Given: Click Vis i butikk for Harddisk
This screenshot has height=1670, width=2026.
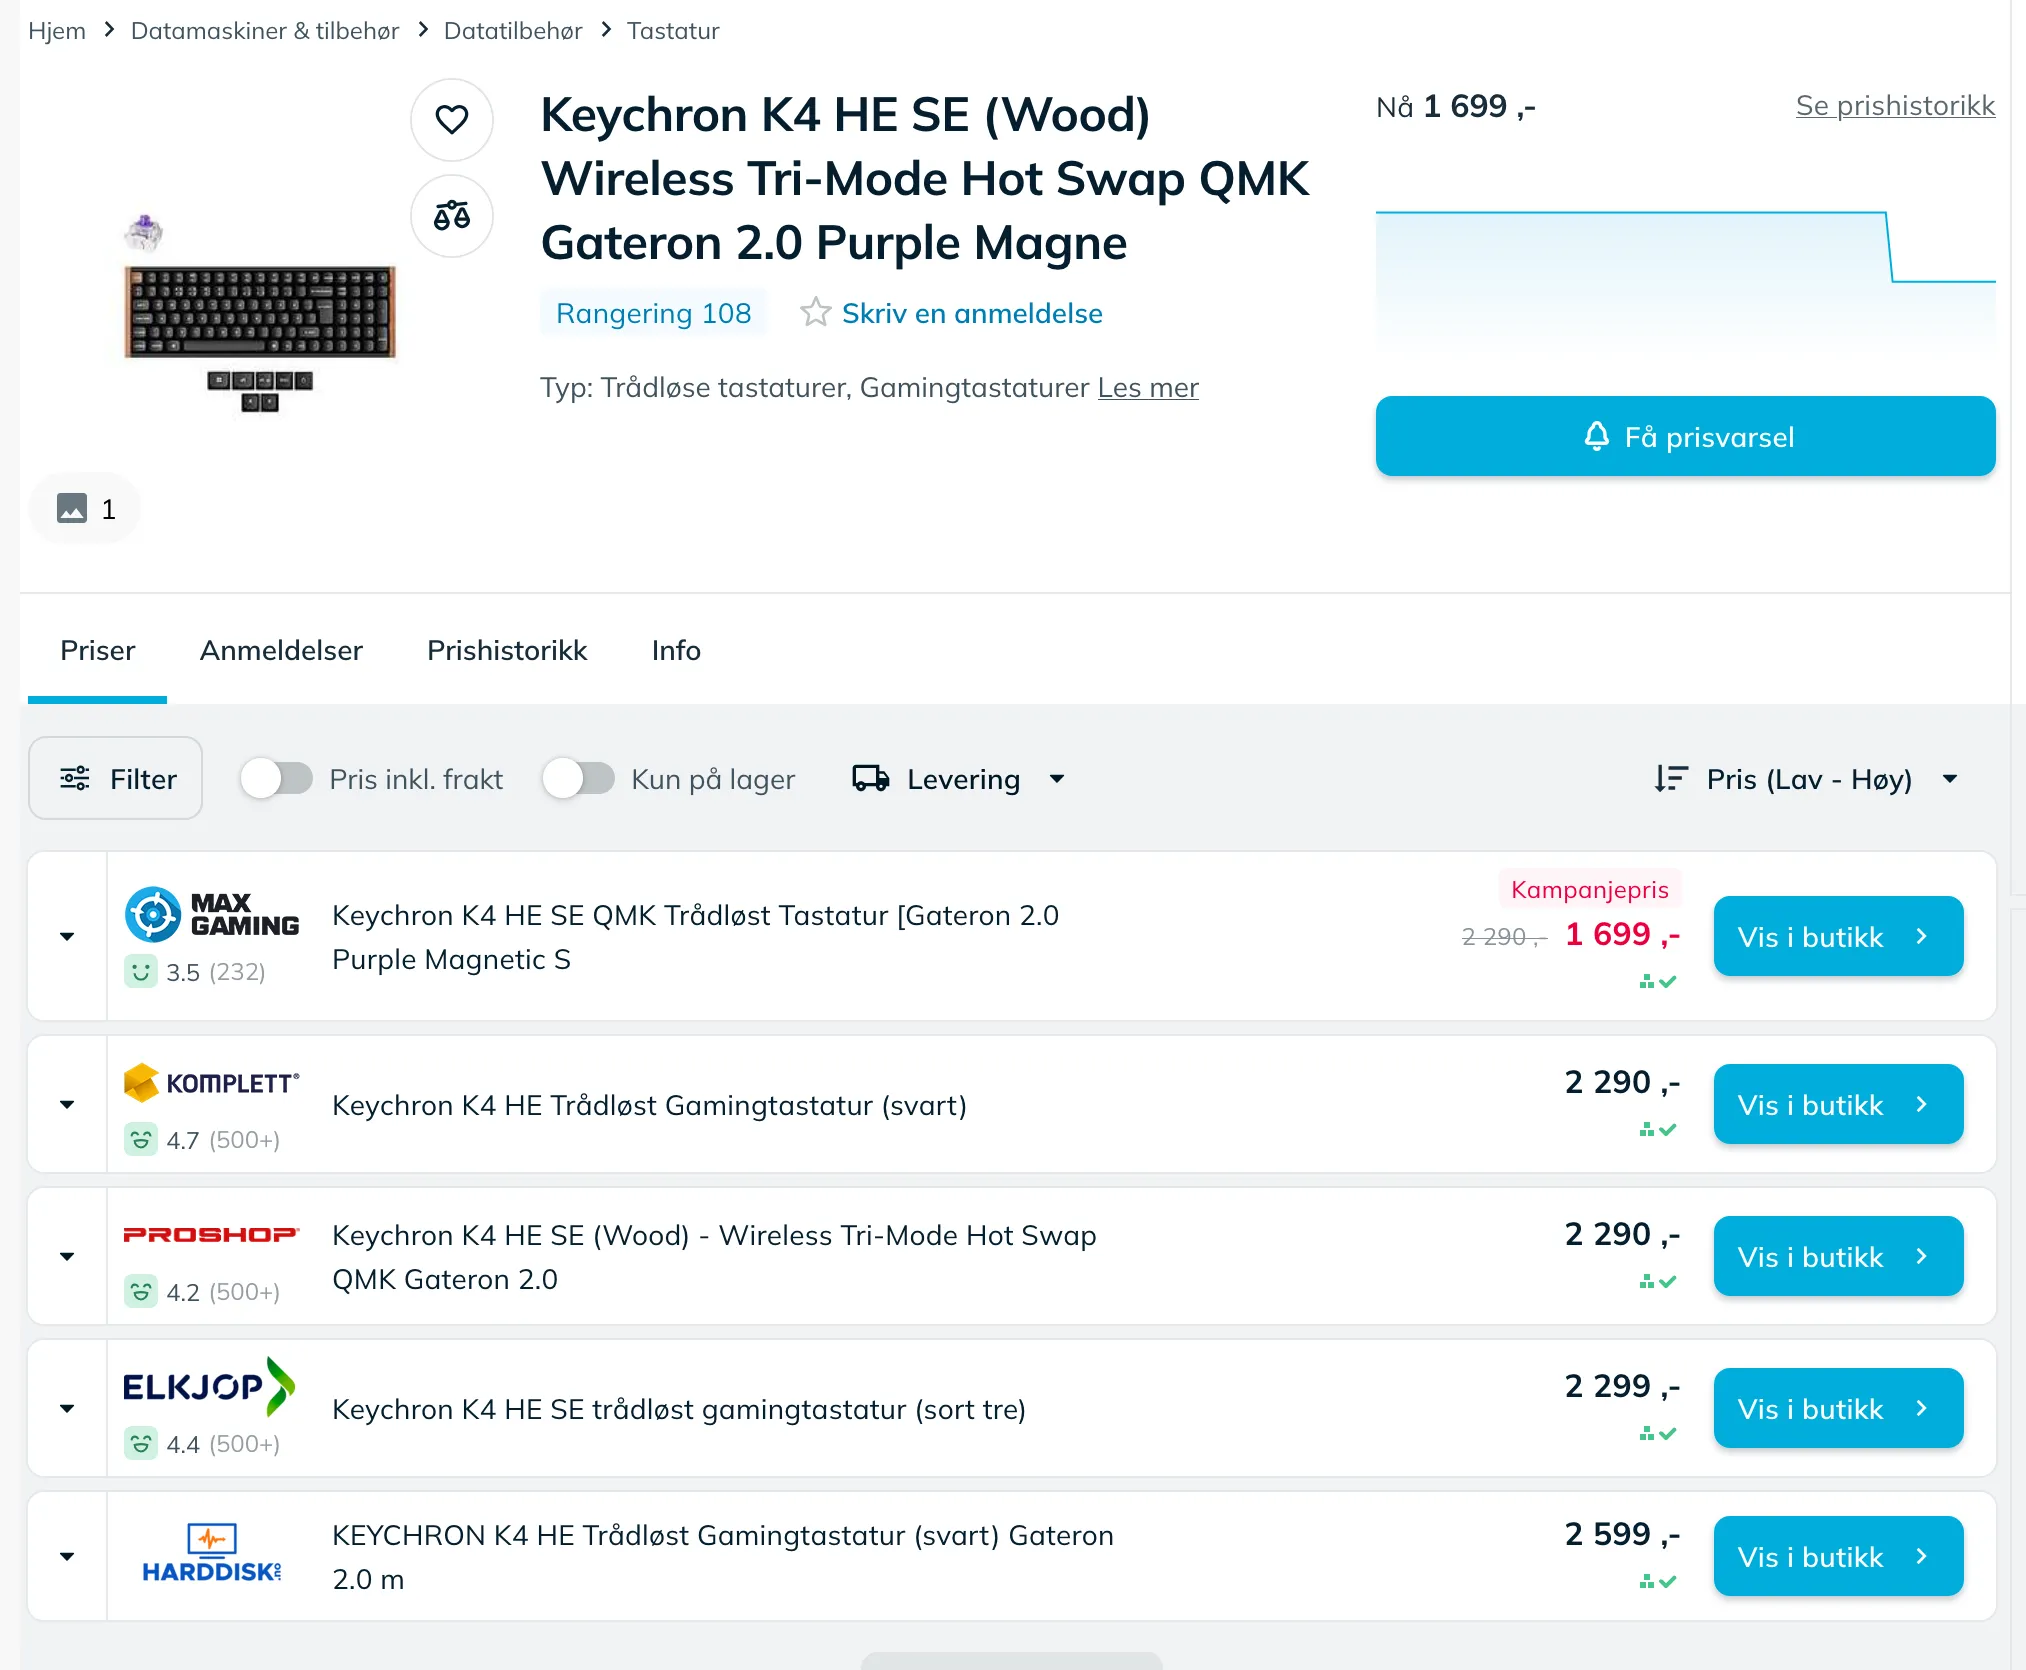Looking at the screenshot, I should pos(1838,1556).
